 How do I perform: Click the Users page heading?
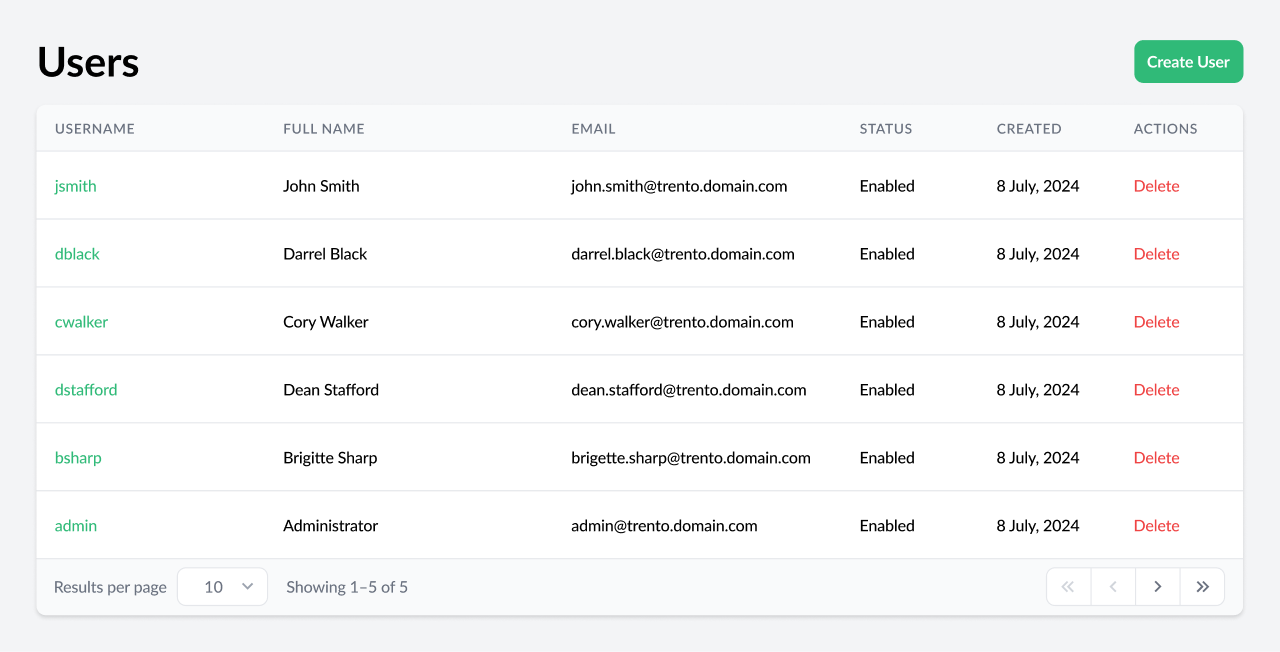[88, 62]
